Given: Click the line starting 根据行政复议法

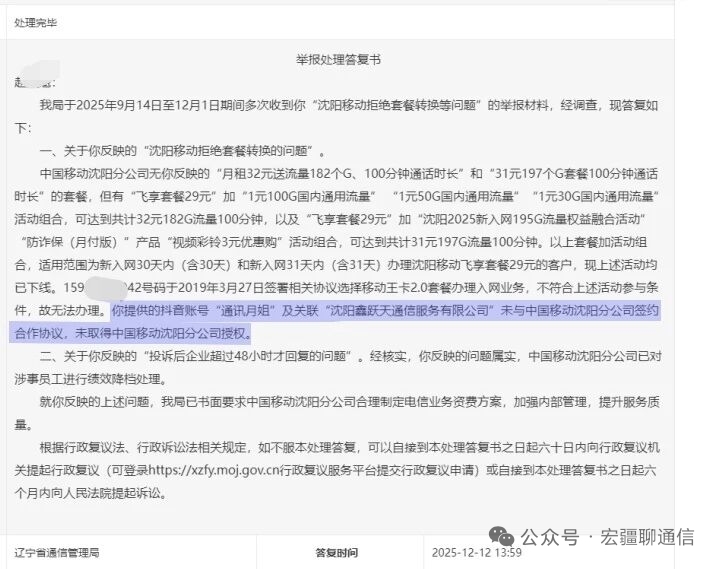Looking at the screenshot, I should 349,447.
